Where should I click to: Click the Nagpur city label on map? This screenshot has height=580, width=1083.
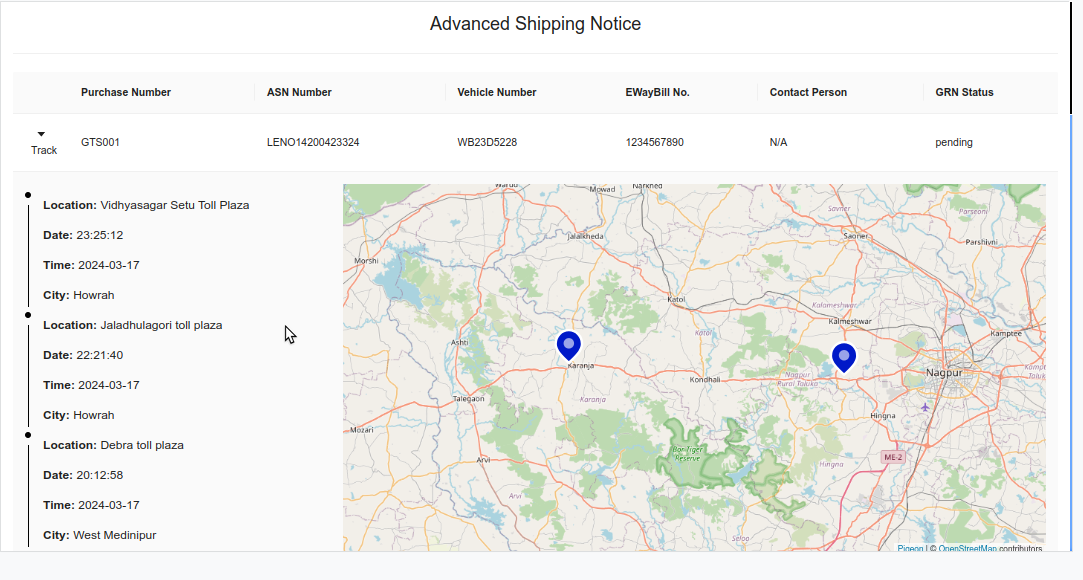(x=944, y=373)
